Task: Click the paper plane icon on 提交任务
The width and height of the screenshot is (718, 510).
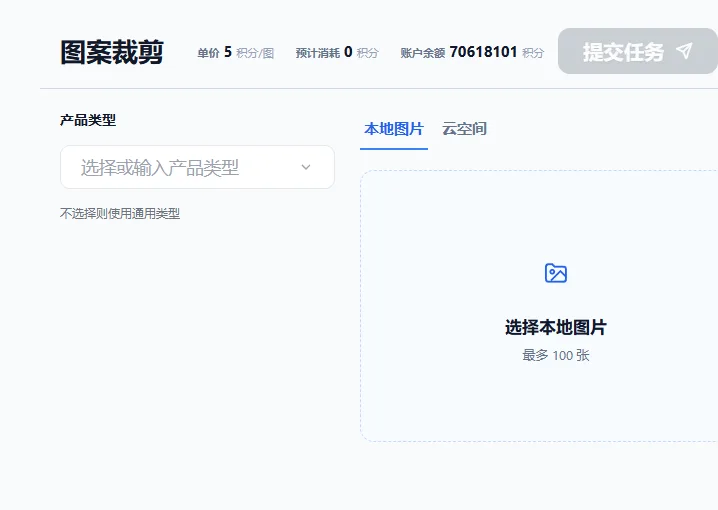Action: [x=684, y=52]
